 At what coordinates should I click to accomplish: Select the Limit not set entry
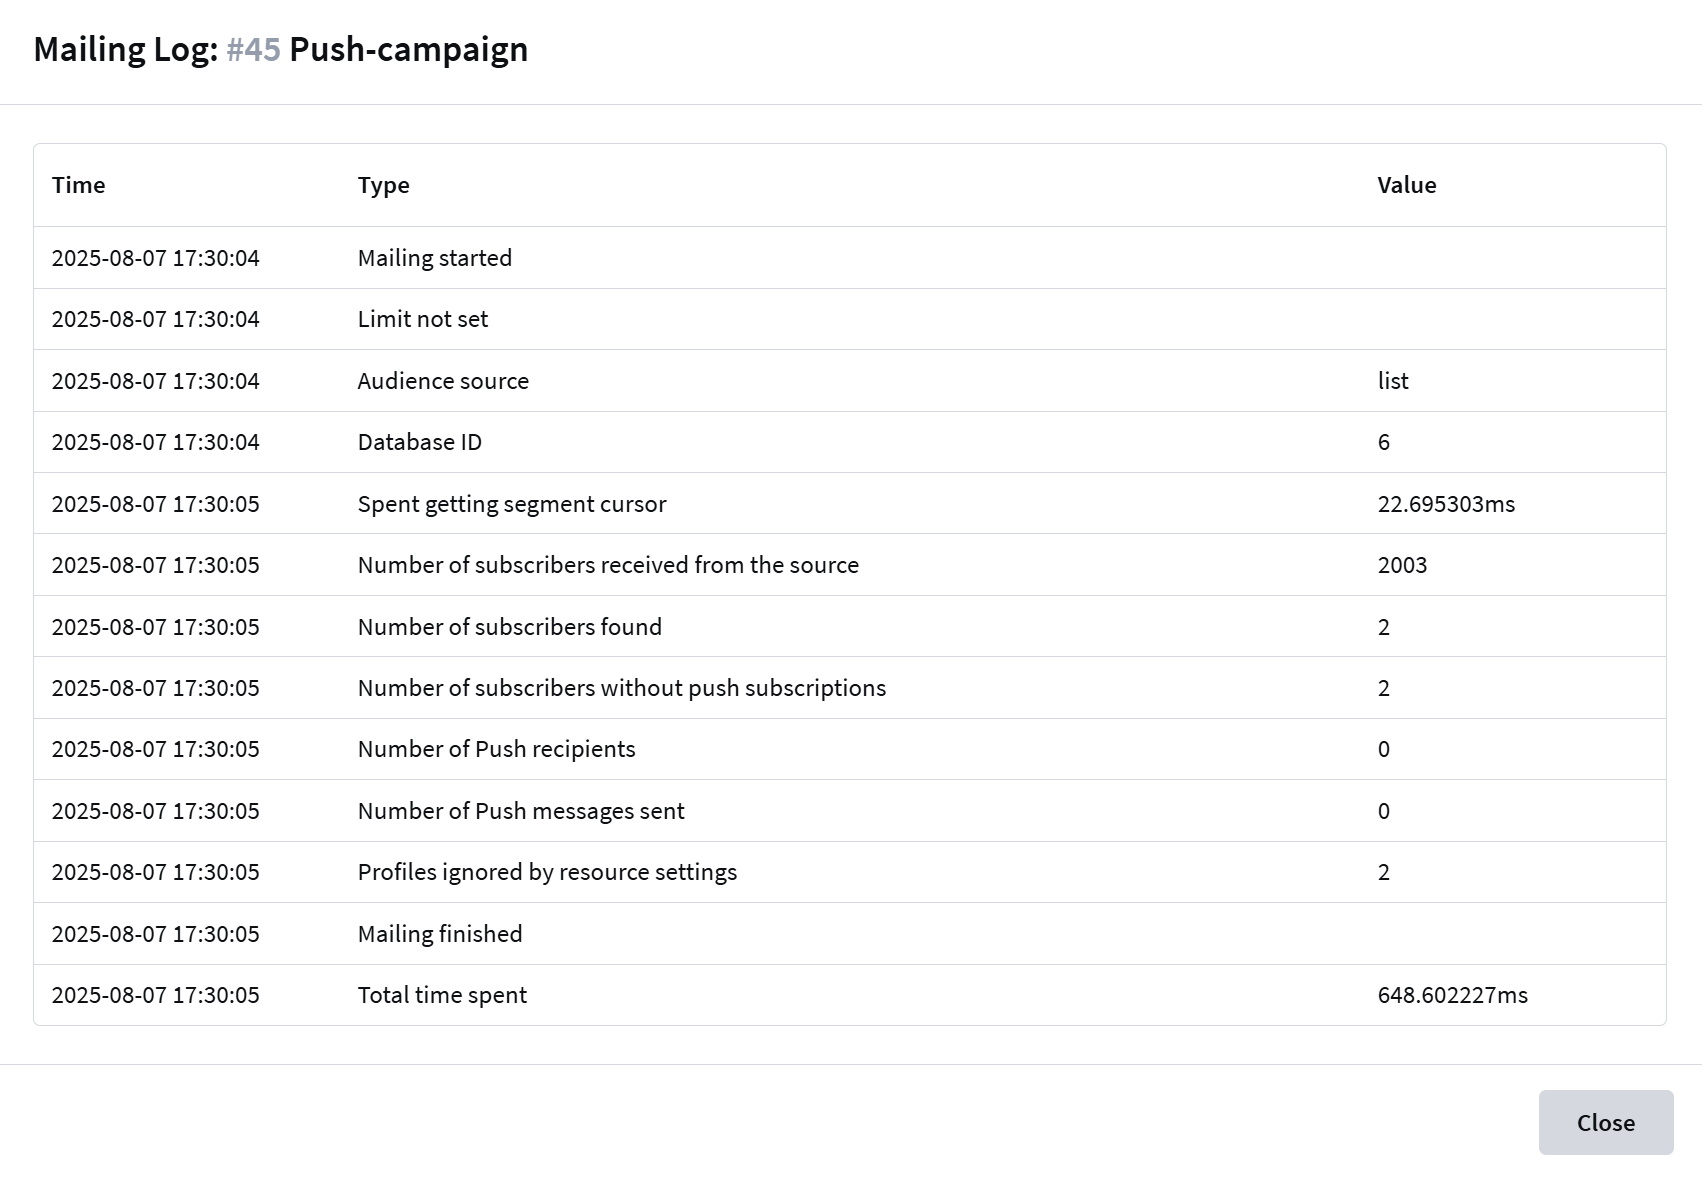click(x=422, y=319)
